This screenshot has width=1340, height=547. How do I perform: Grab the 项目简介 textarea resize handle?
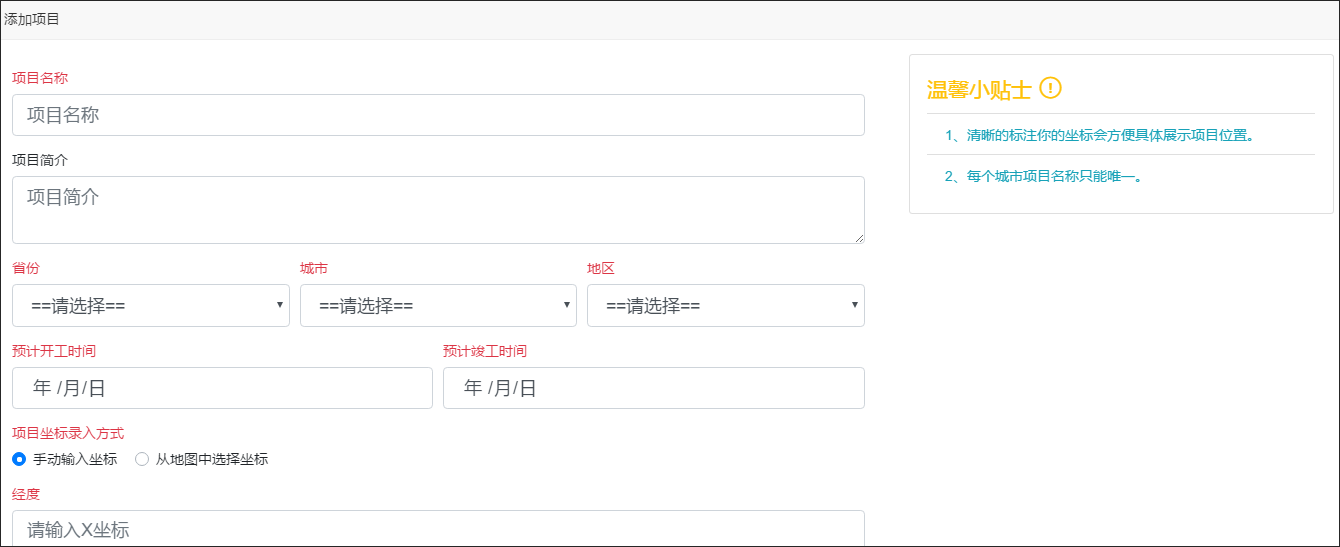click(x=858, y=237)
